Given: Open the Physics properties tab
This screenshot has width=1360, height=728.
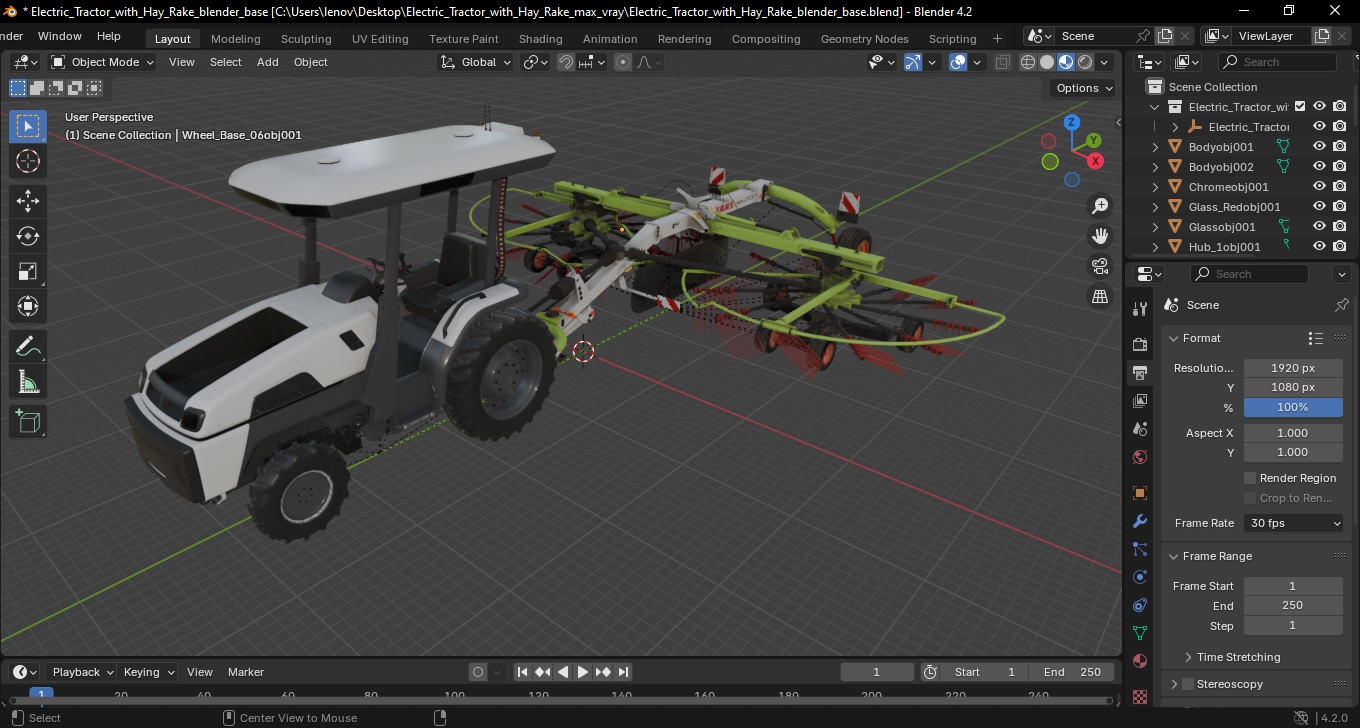Looking at the screenshot, I should 1139,577.
